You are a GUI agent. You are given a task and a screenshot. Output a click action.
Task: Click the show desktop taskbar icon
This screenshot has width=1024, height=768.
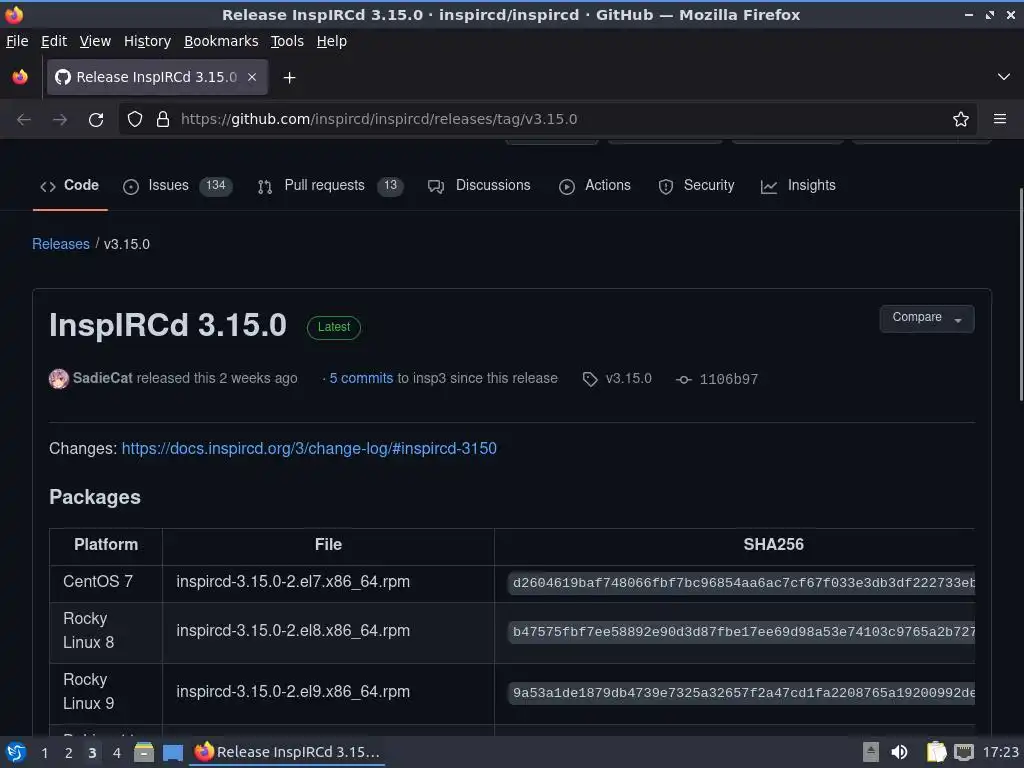coord(172,753)
